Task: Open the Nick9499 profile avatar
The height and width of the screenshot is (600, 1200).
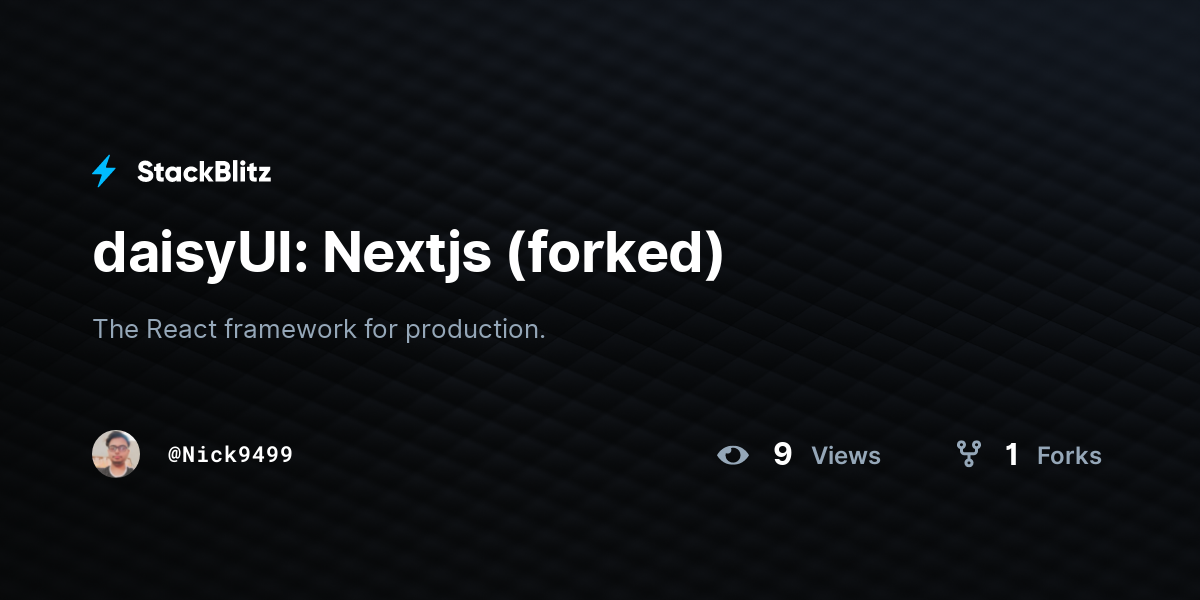Action: coord(116,454)
